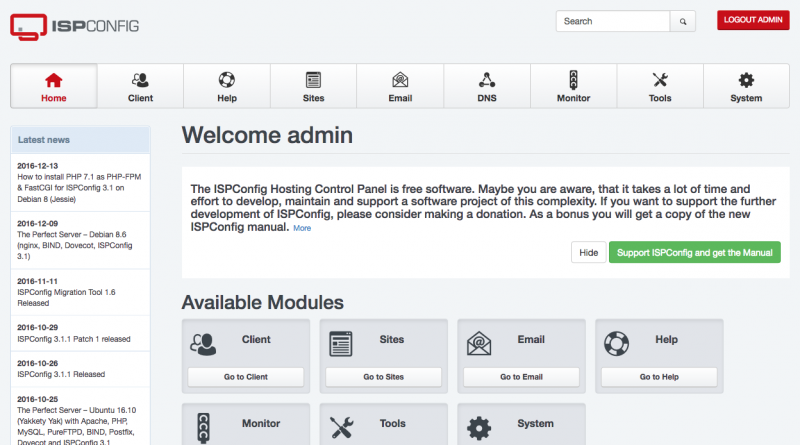Switch to the Sites tab label

click(x=313, y=98)
